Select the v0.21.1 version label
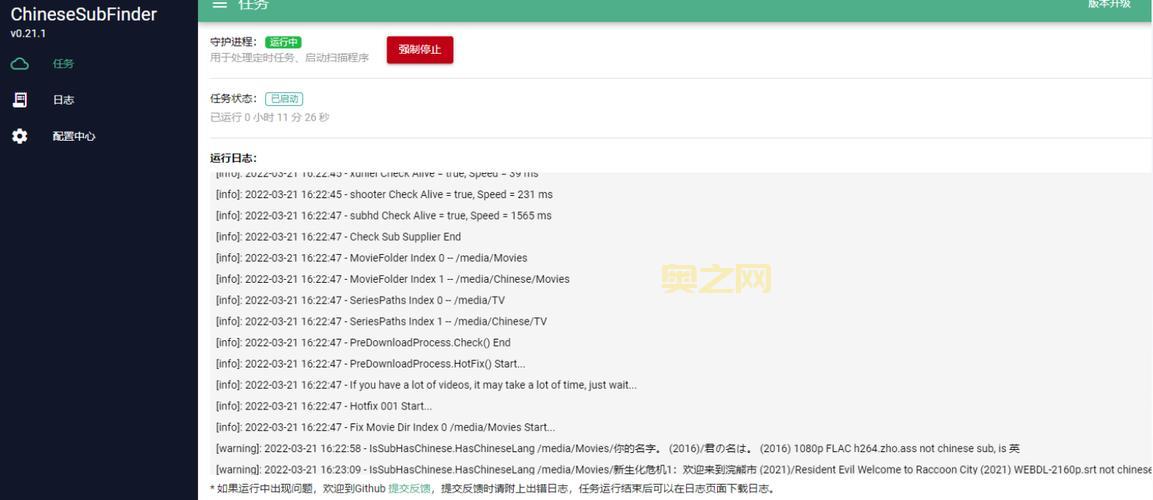1153x500 pixels. 29,34
